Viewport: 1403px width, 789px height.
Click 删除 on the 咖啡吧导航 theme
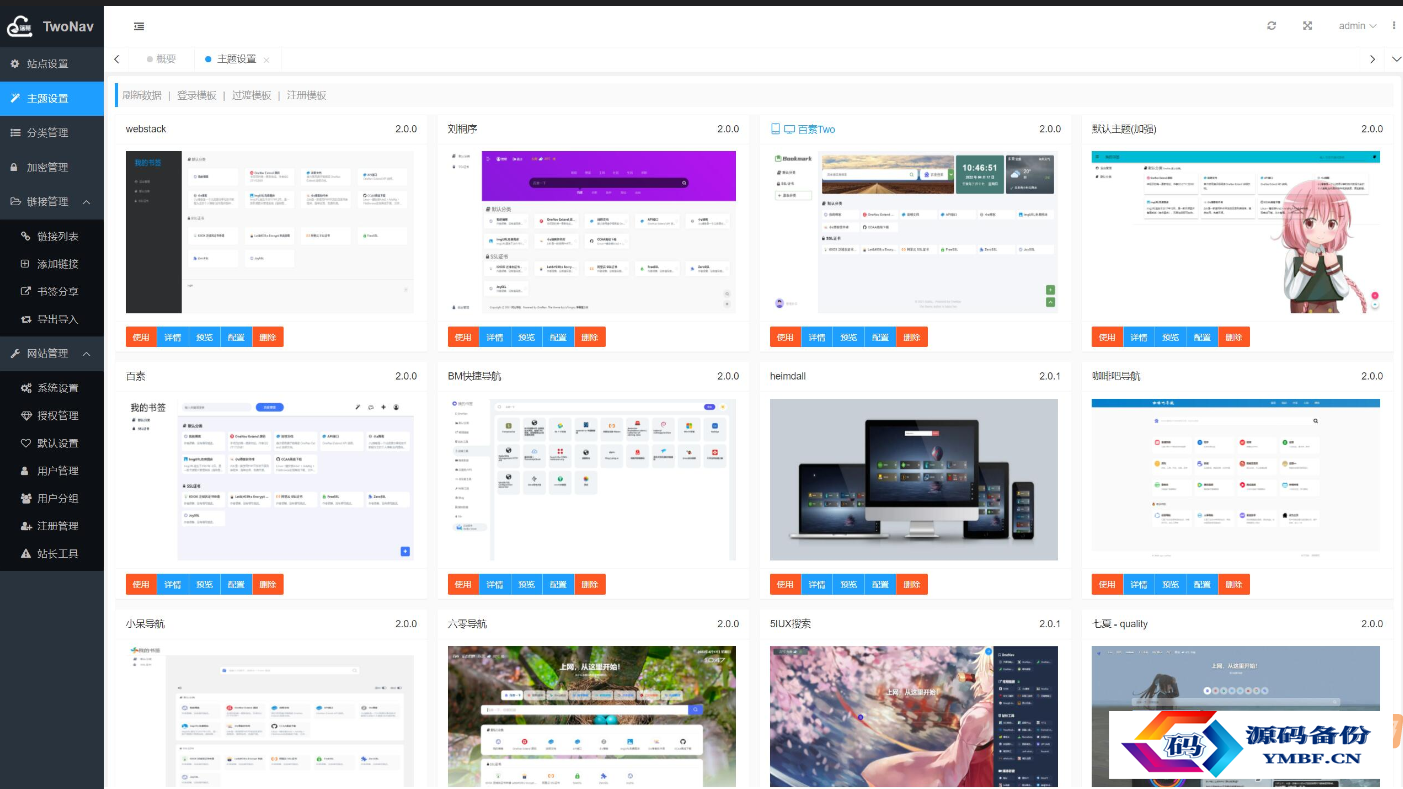1234,584
